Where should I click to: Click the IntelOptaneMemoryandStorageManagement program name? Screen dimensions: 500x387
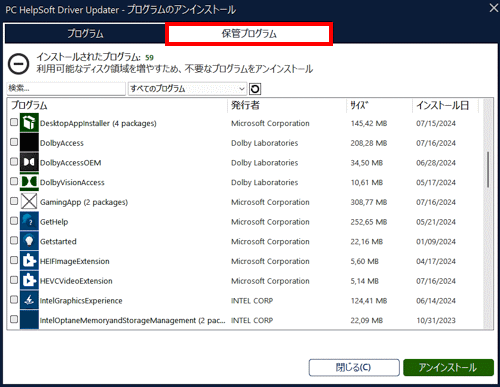click(133, 320)
